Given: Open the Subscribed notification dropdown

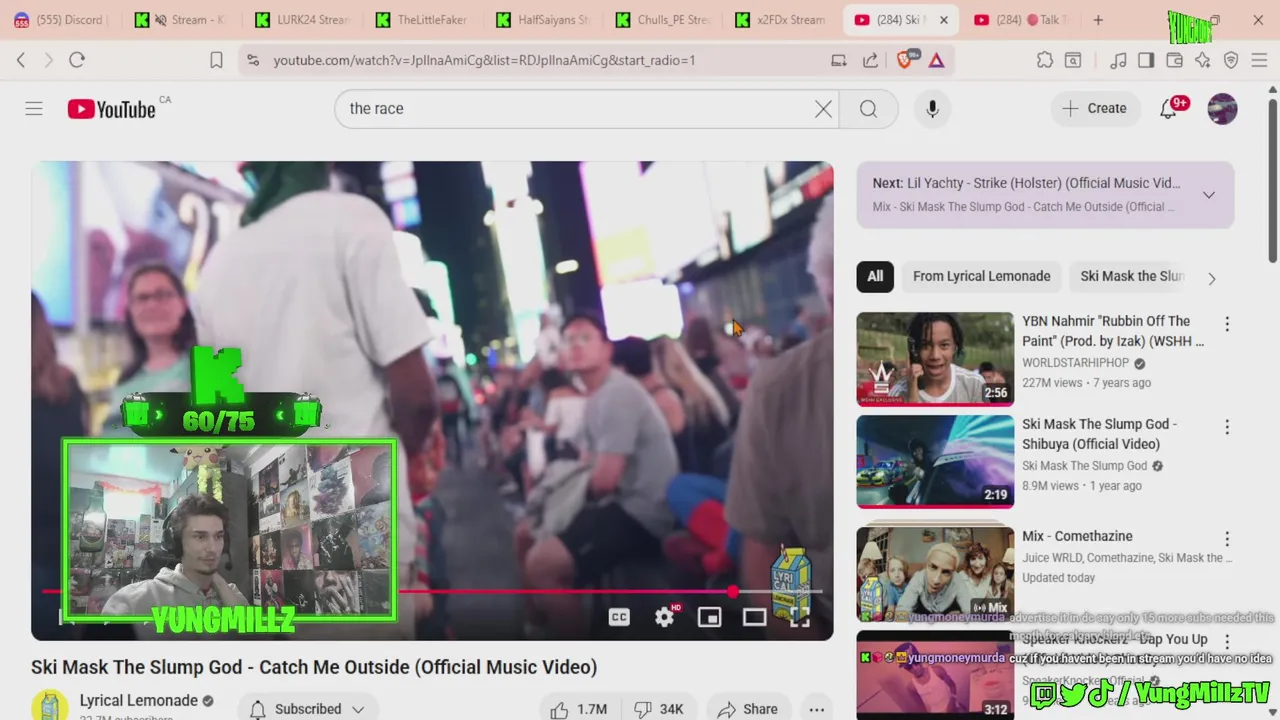Looking at the screenshot, I should point(308,709).
